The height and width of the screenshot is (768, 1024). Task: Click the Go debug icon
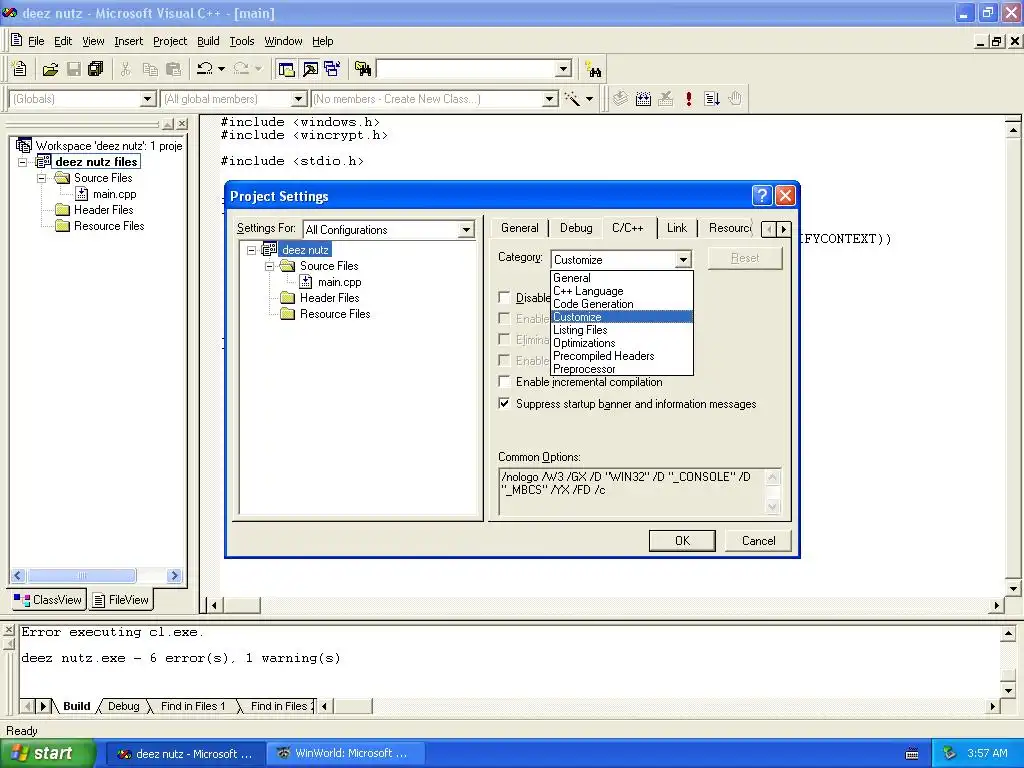(x=712, y=99)
